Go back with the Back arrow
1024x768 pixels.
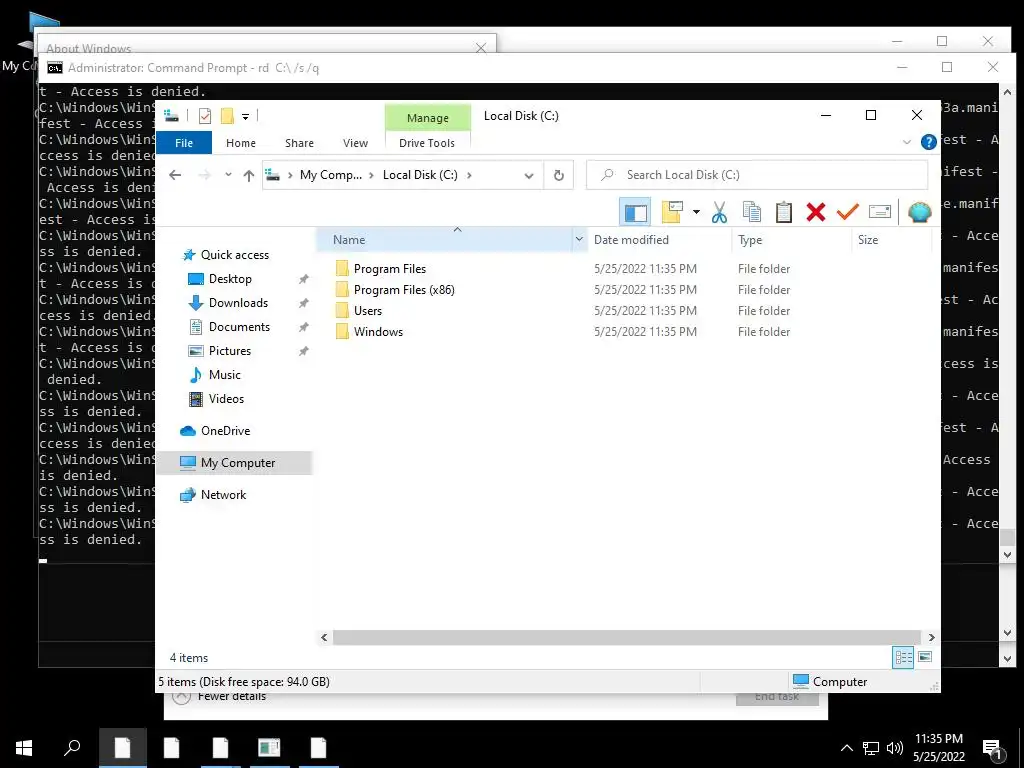click(x=175, y=175)
